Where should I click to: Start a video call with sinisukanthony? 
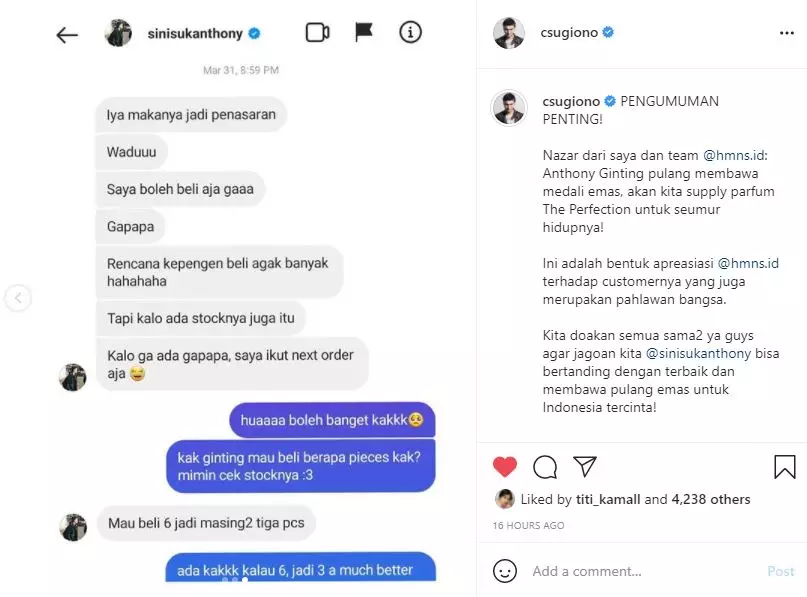click(x=318, y=32)
